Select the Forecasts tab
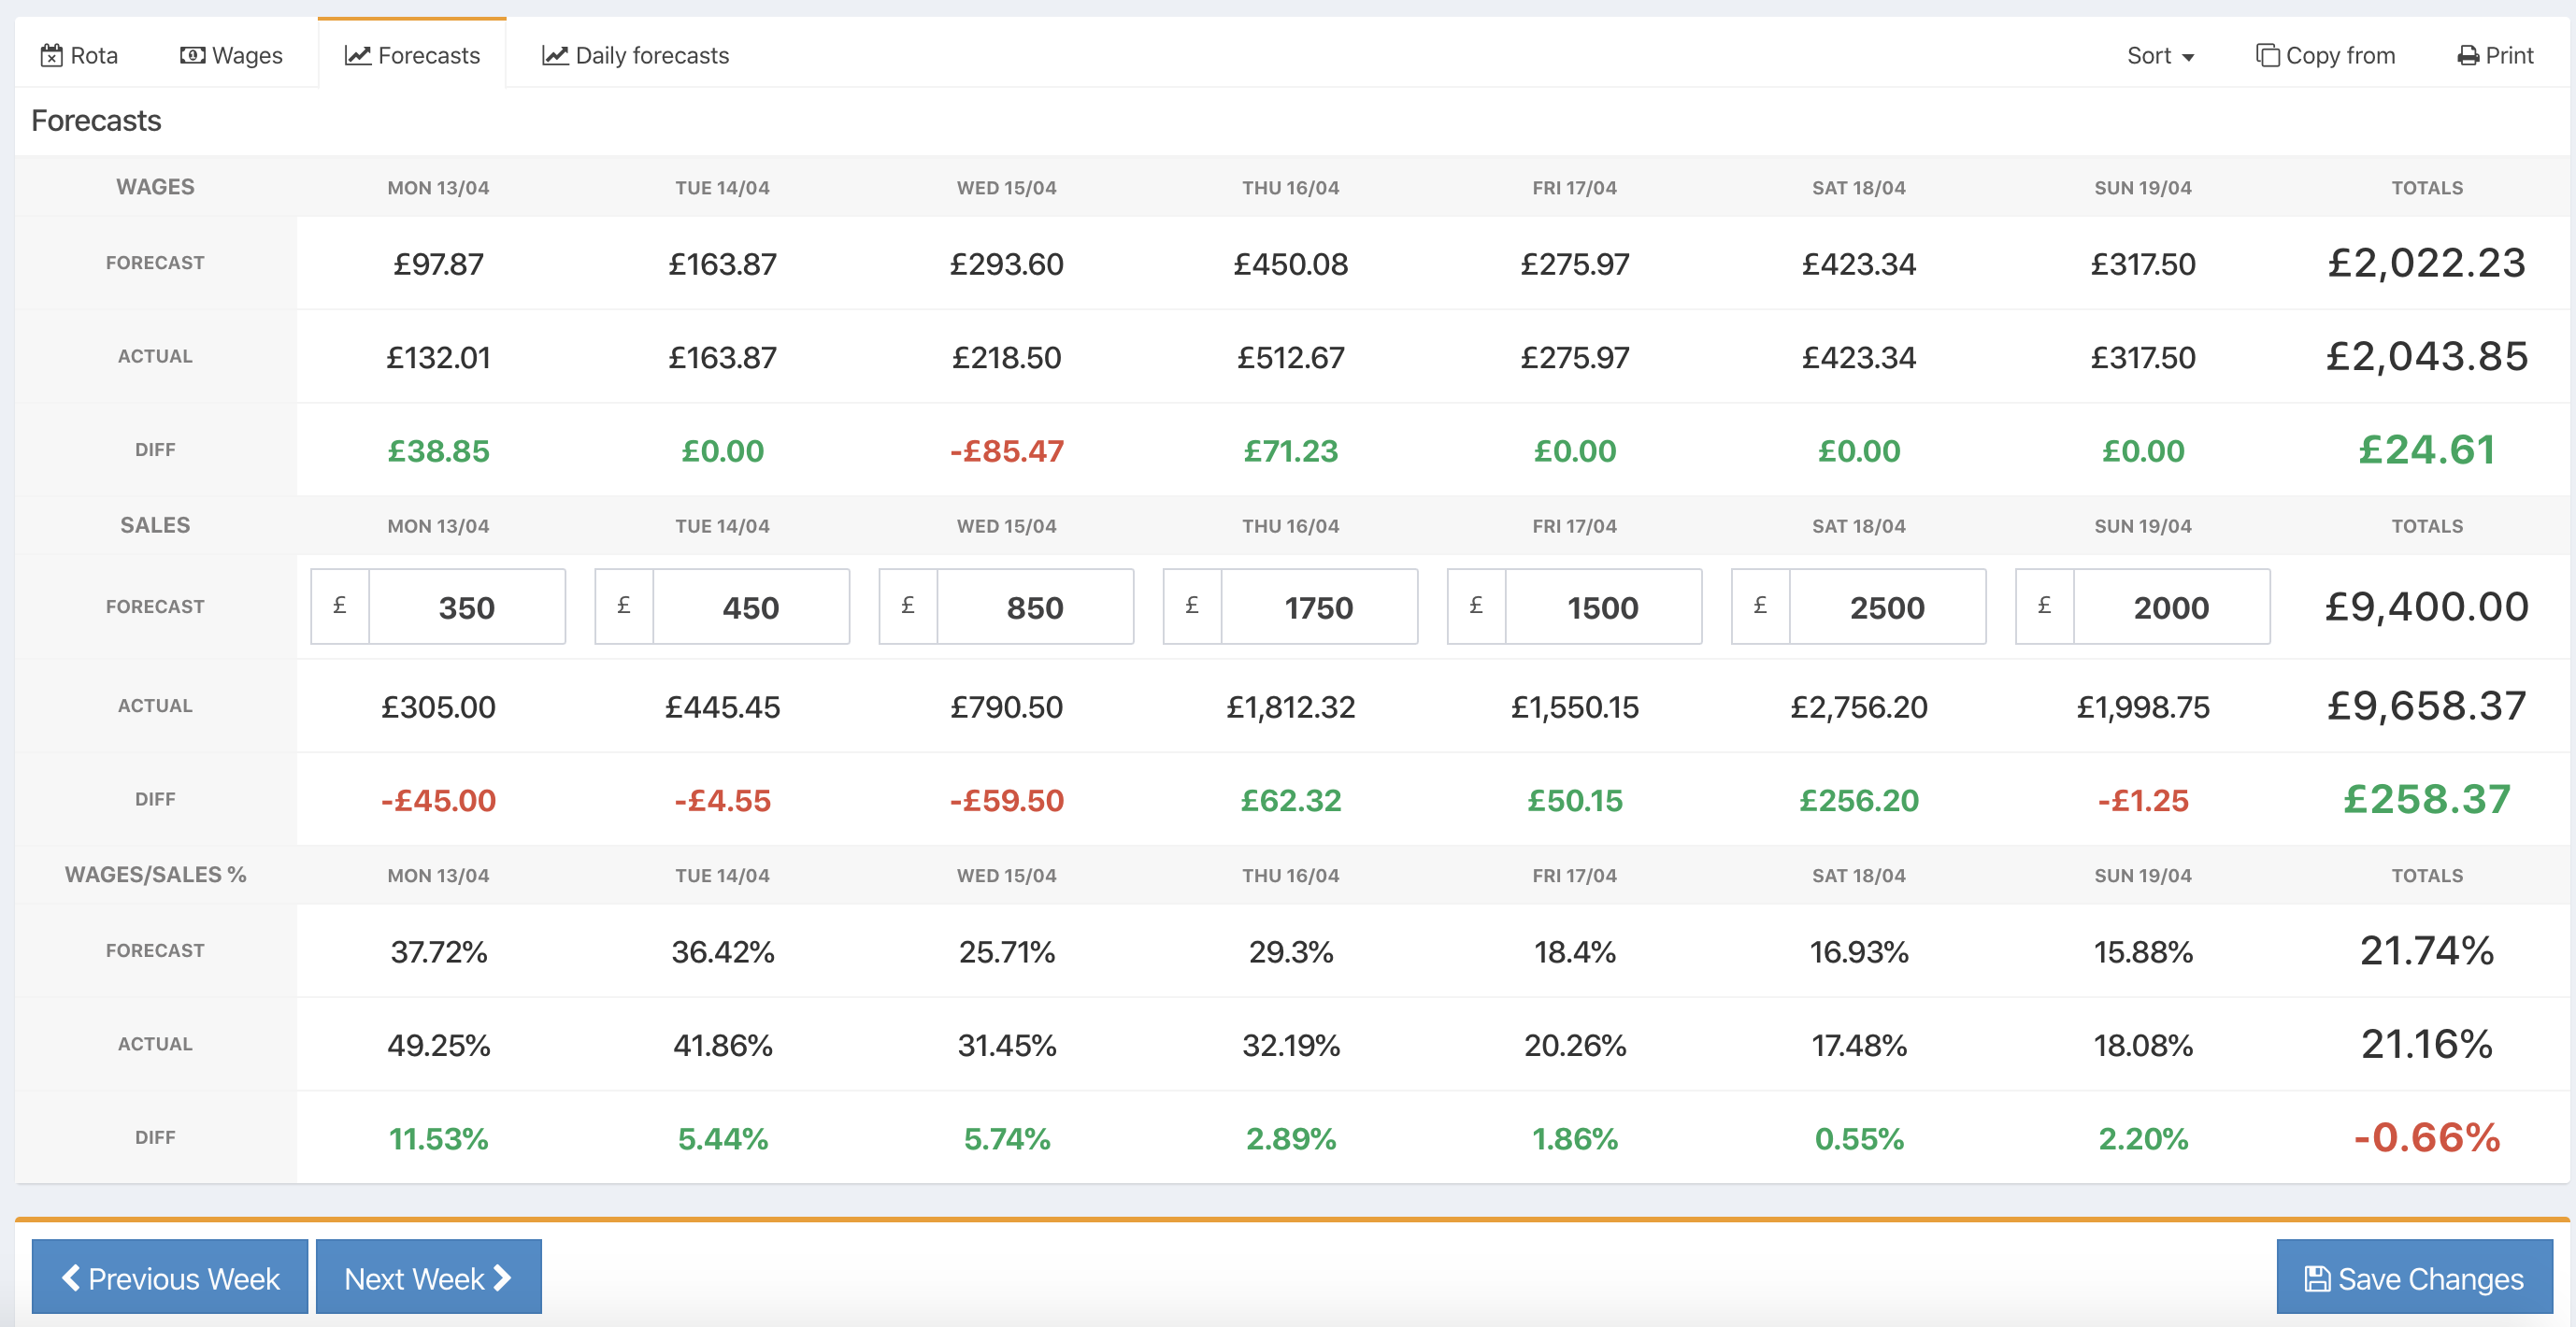The image size is (2576, 1327). tap(413, 54)
